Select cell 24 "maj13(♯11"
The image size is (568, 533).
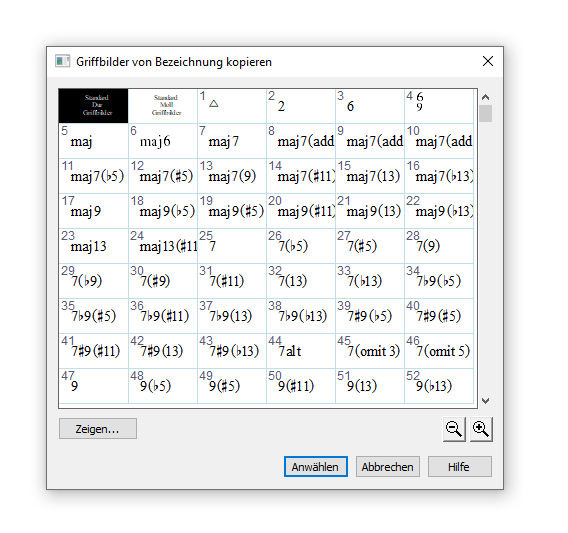pos(163,246)
